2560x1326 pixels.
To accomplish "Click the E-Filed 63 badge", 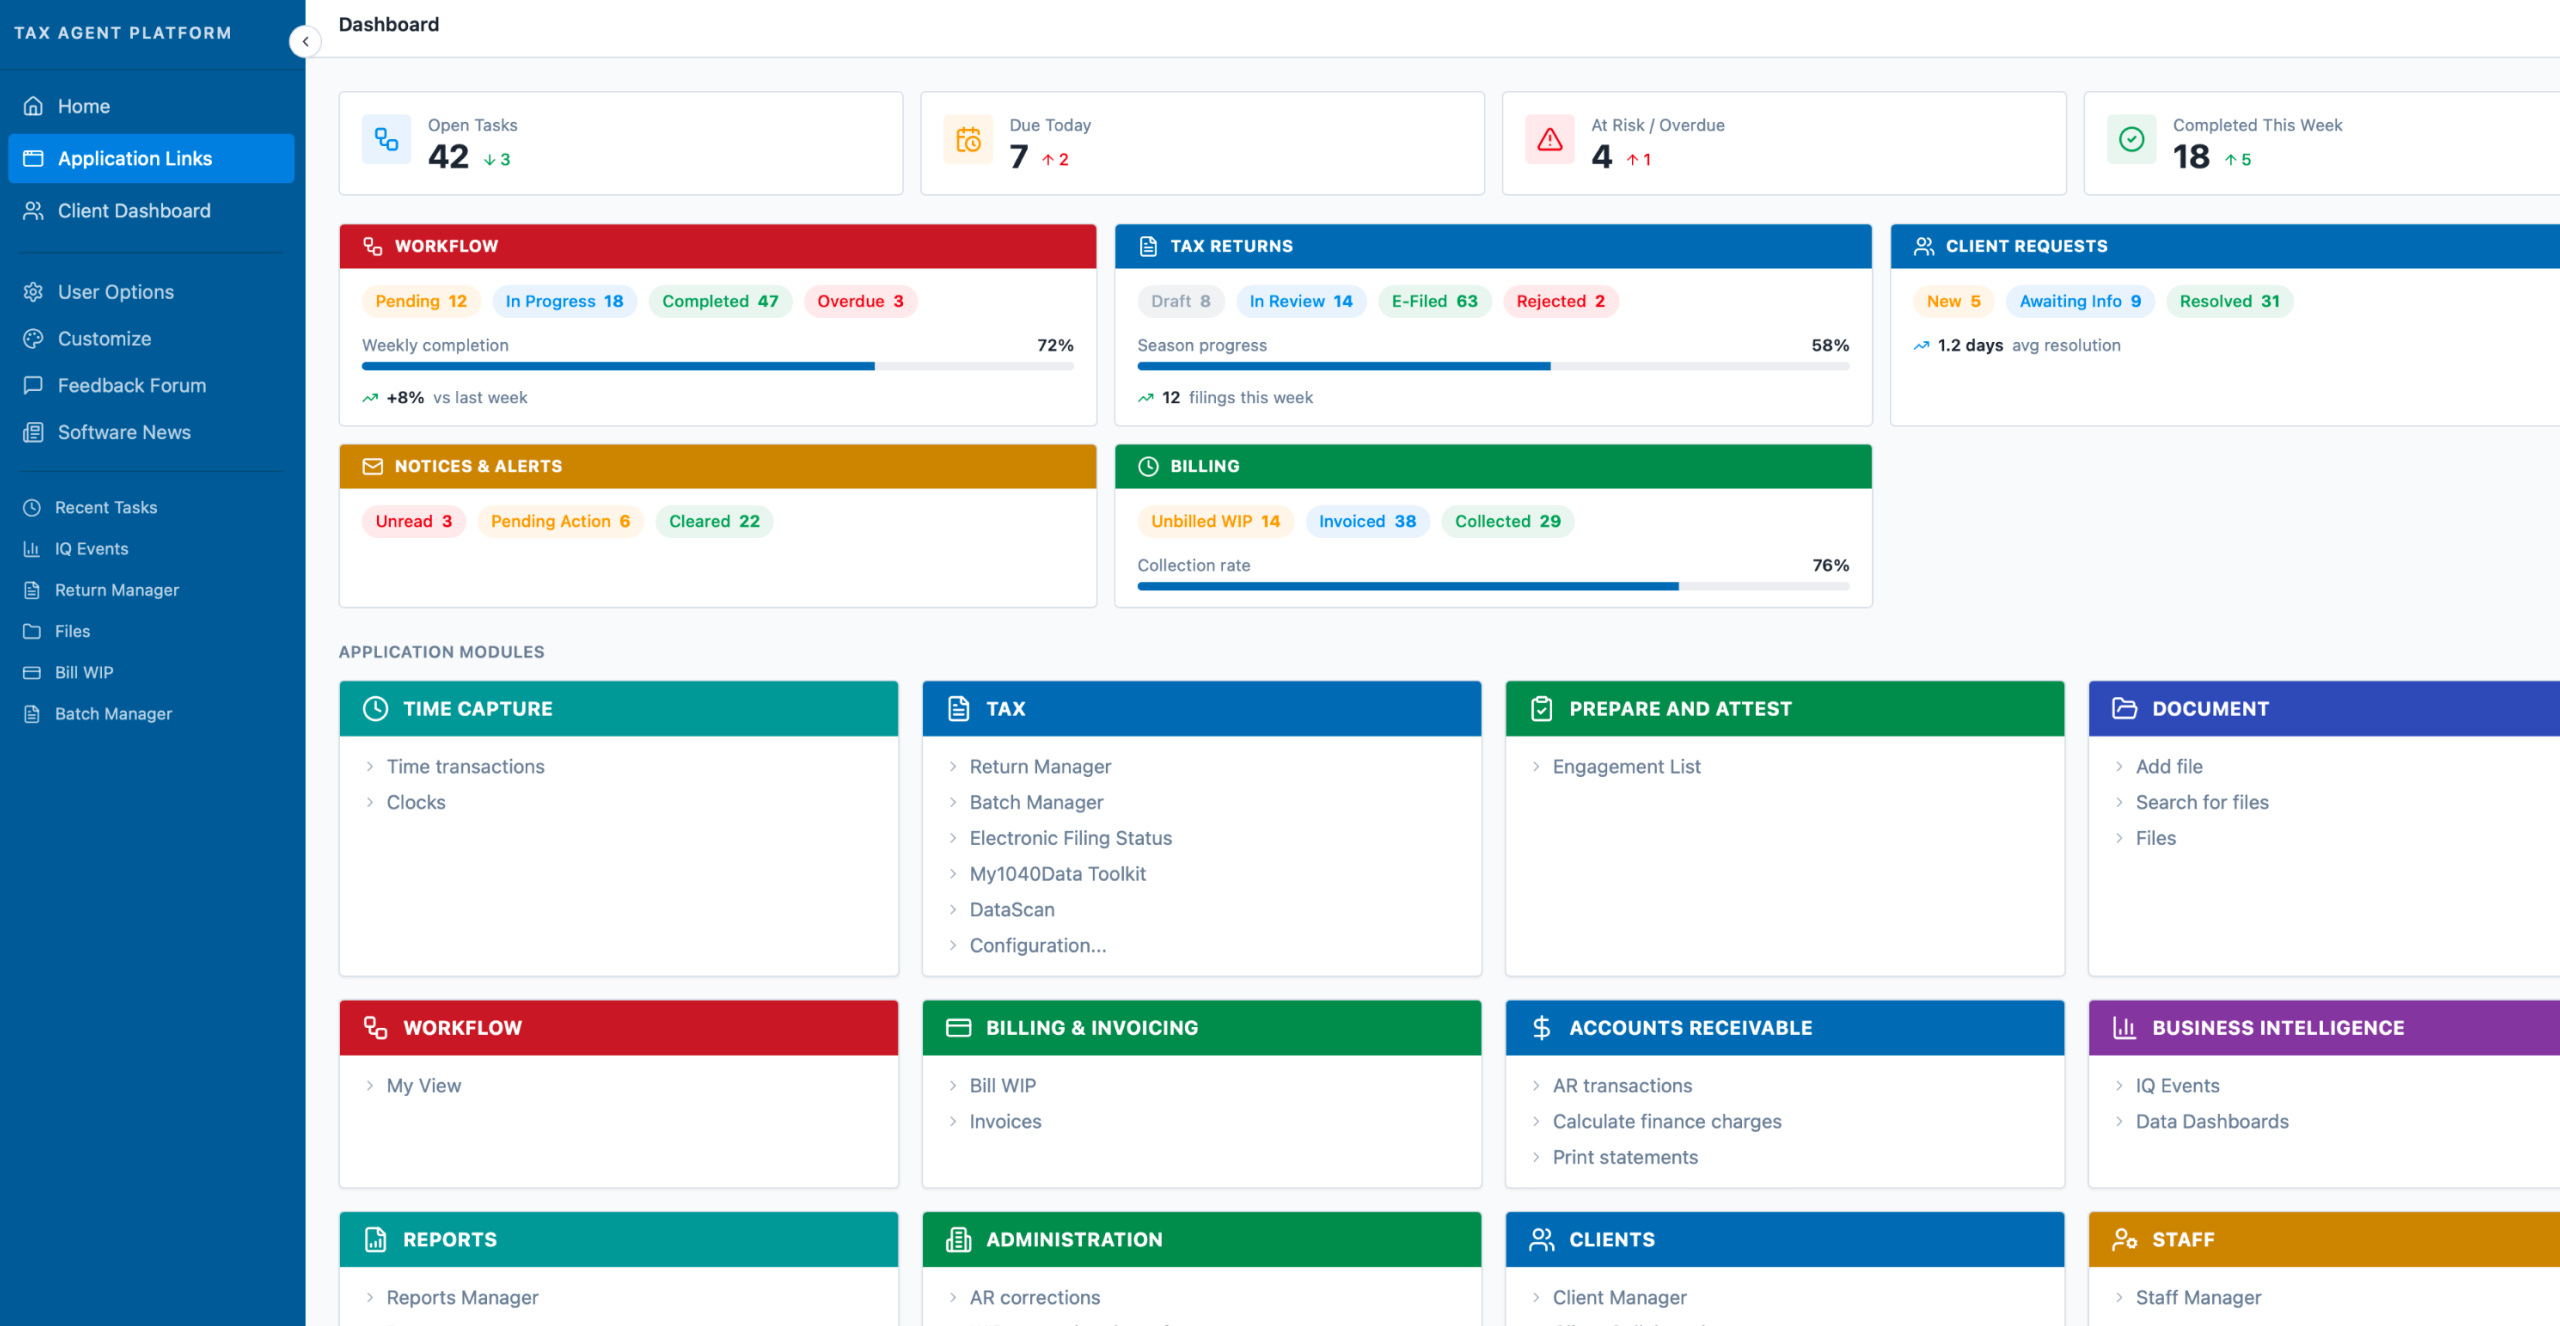I will [1434, 301].
